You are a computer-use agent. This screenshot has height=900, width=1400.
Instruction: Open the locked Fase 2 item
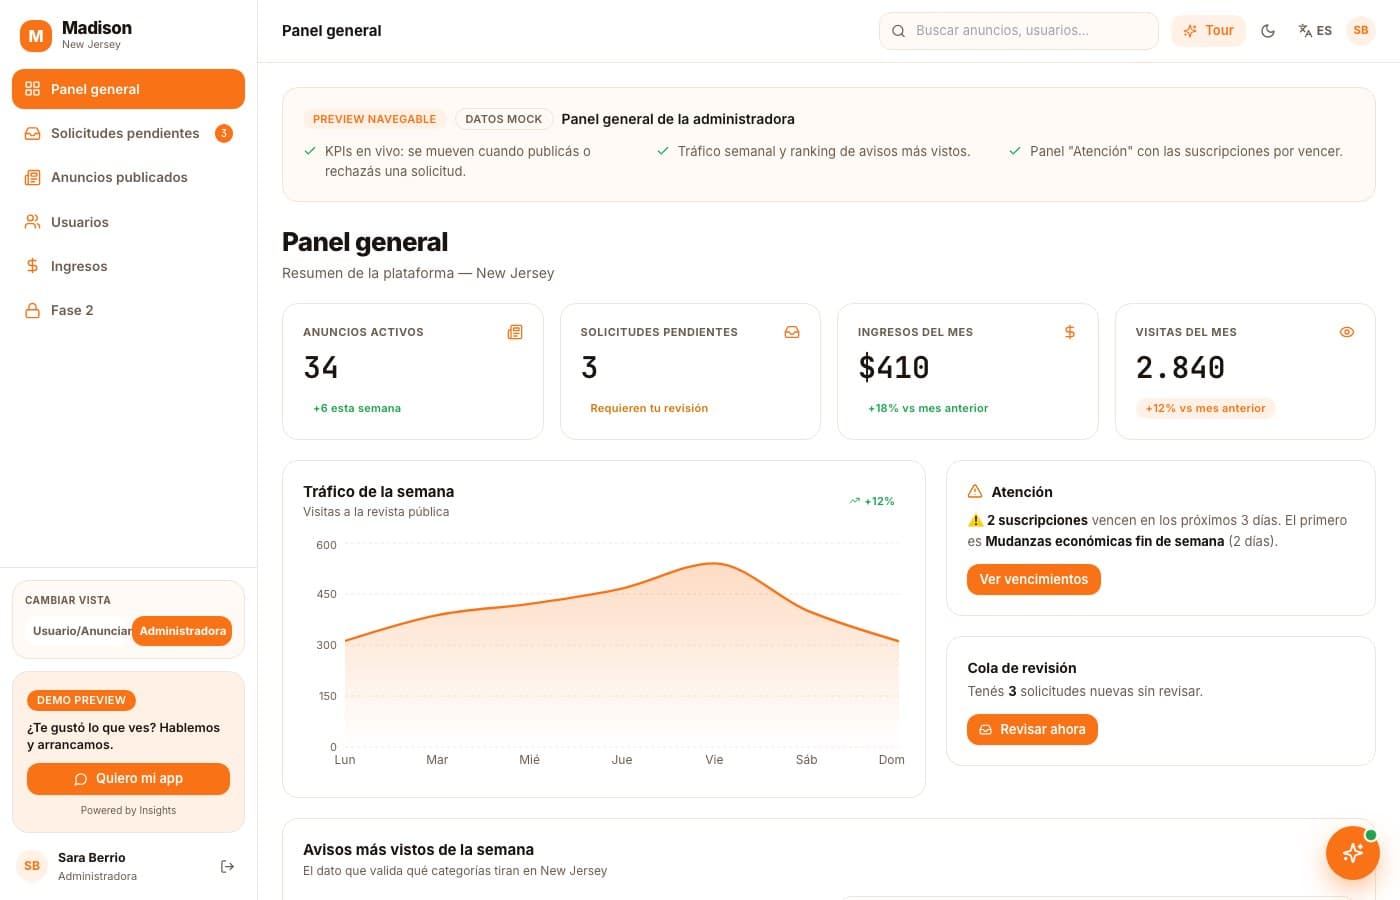tap(128, 310)
